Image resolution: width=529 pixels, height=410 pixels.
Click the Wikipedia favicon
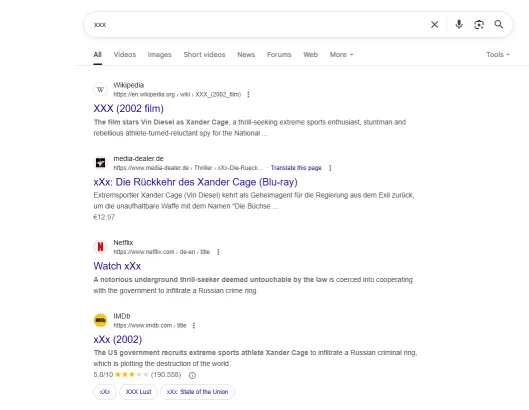pos(100,89)
